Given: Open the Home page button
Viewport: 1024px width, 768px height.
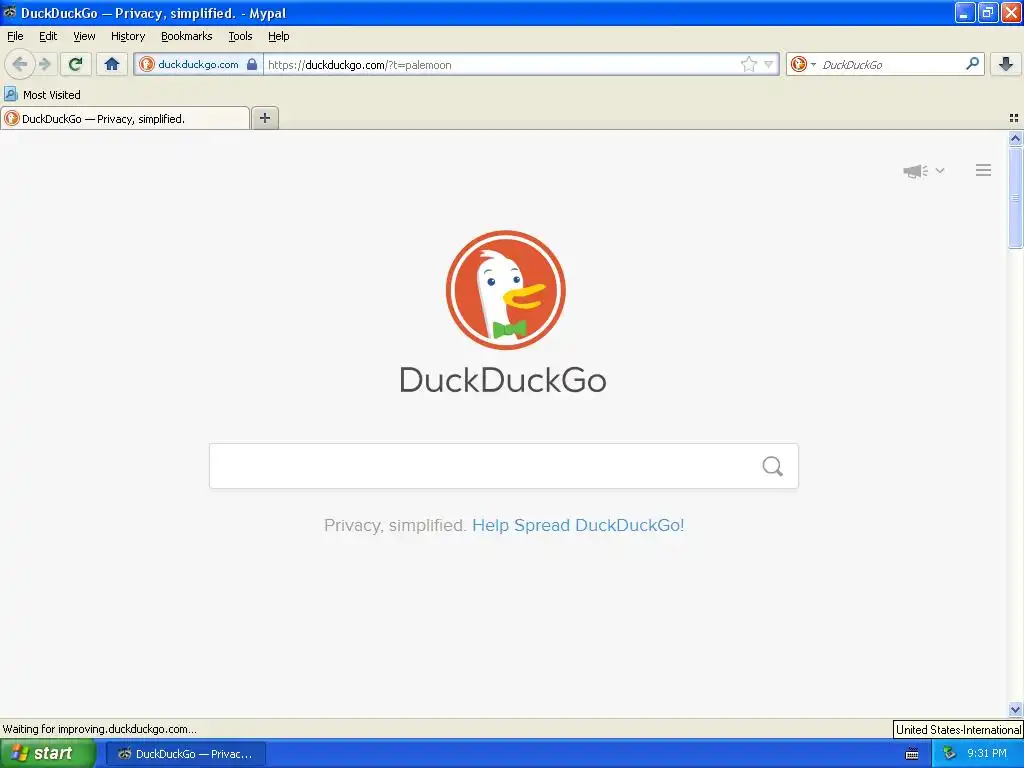Looking at the screenshot, I should tap(112, 64).
